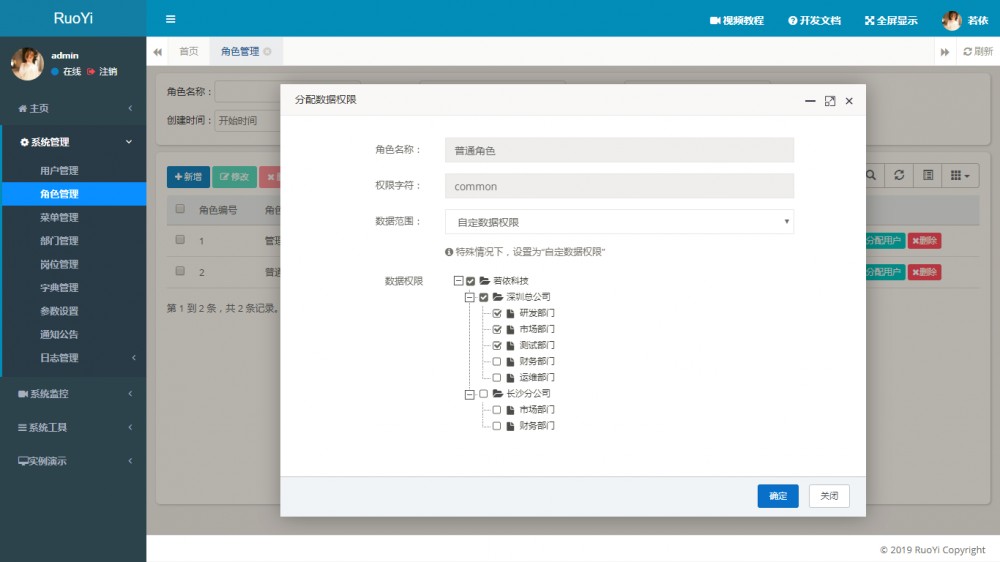
Task: Open the 视频教程 video tutorial link
Action: (737, 20)
